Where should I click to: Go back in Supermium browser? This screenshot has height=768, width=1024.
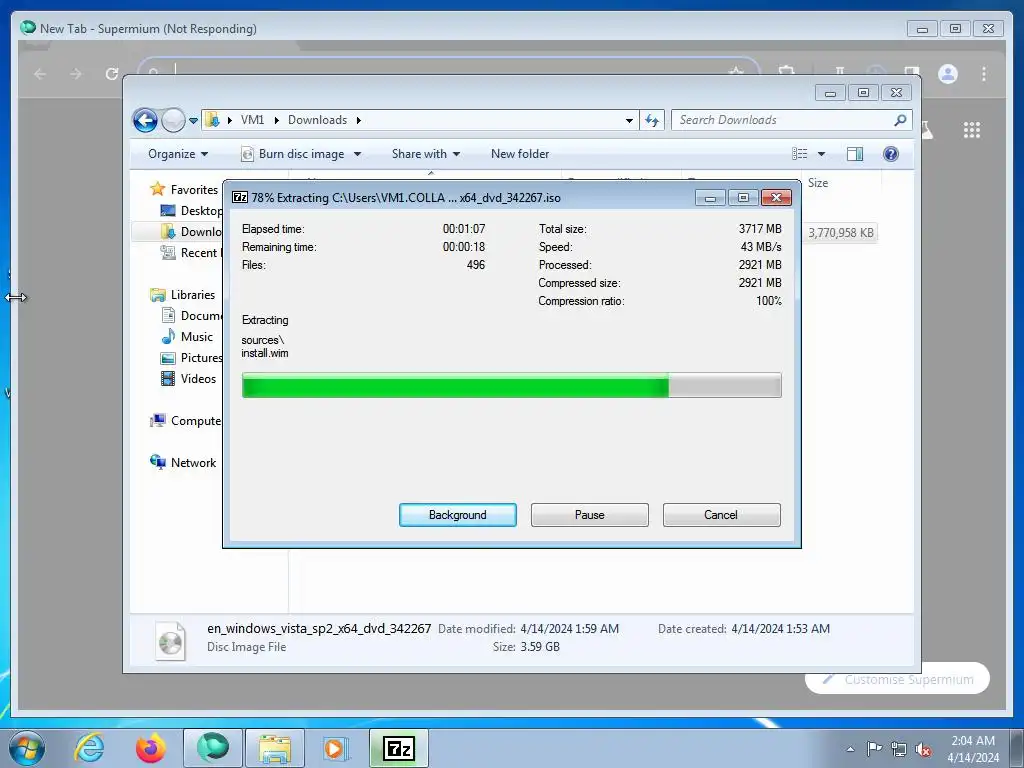click(40, 74)
